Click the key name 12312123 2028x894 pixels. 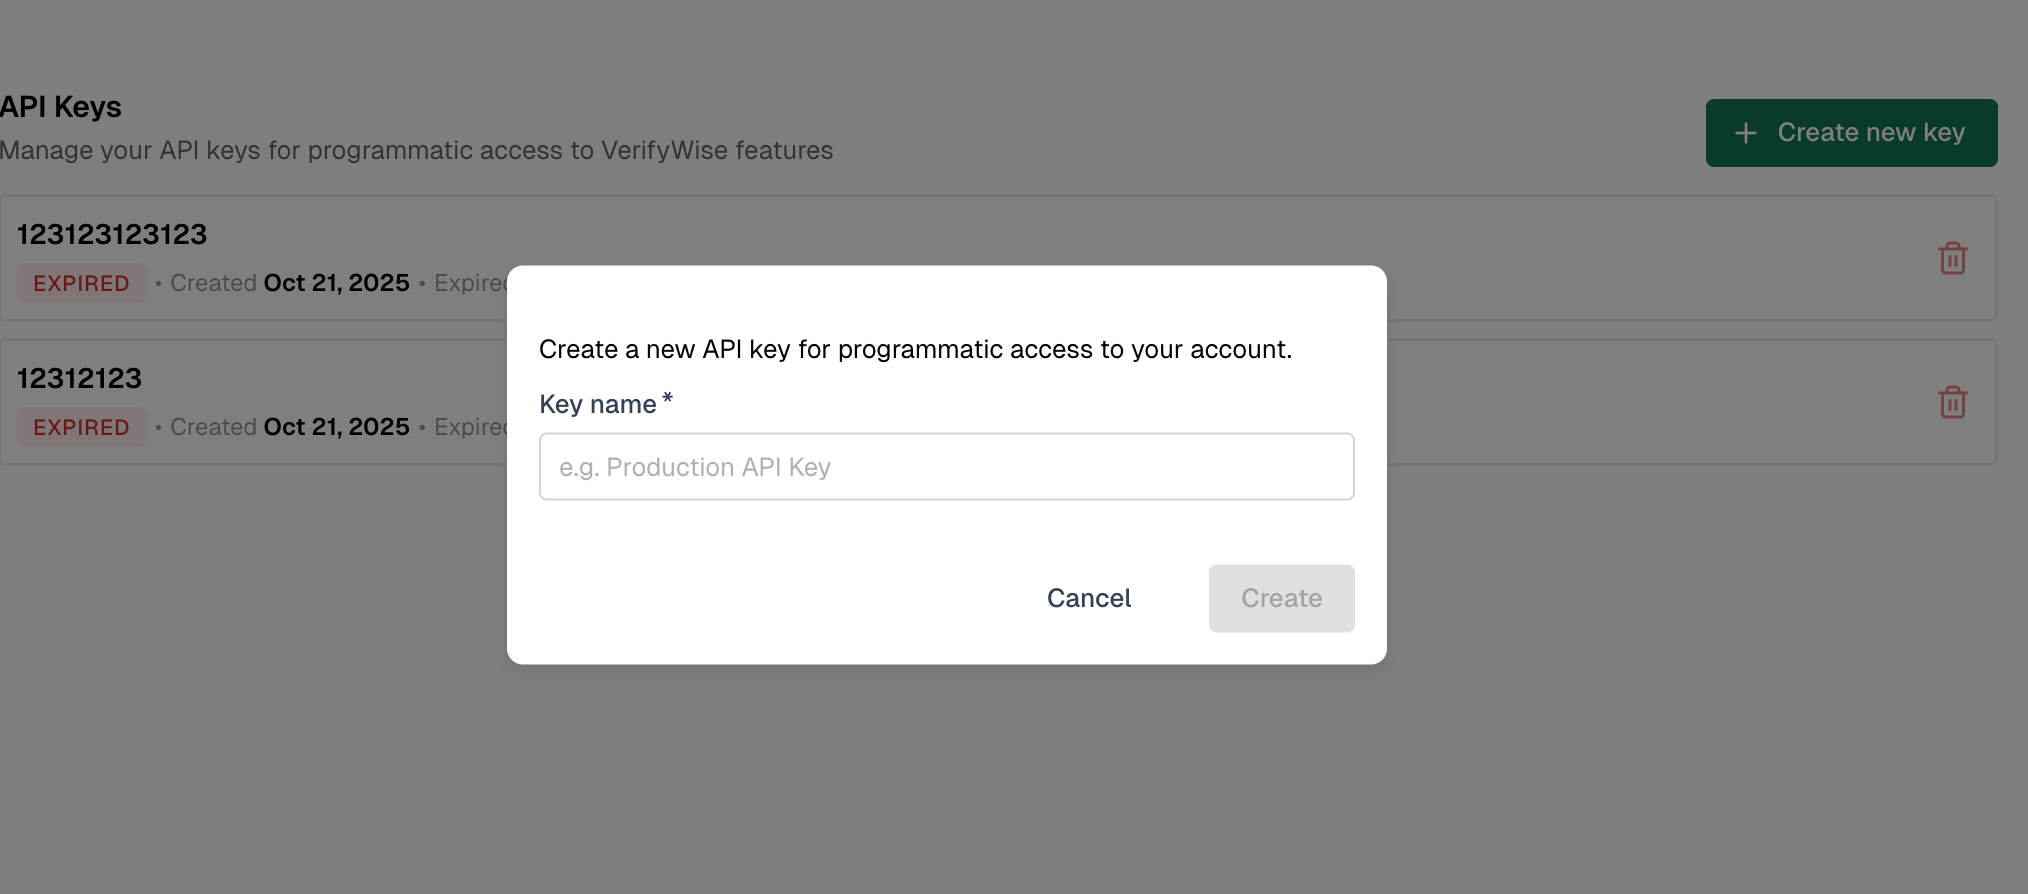[80, 378]
